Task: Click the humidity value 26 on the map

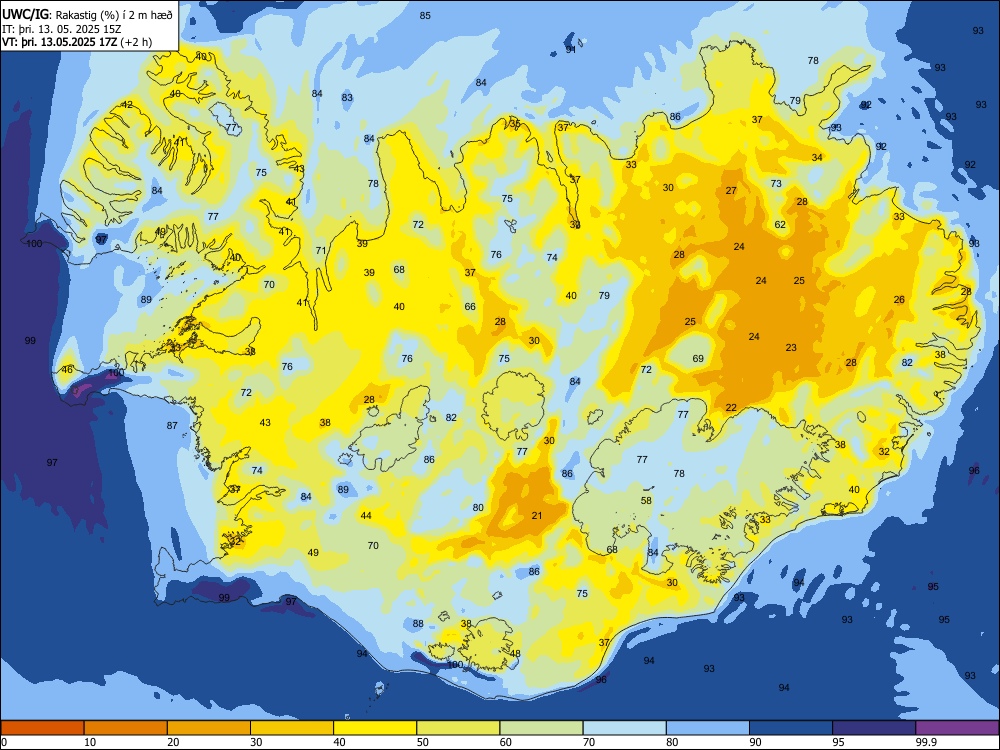Action: tap(899, 299)
